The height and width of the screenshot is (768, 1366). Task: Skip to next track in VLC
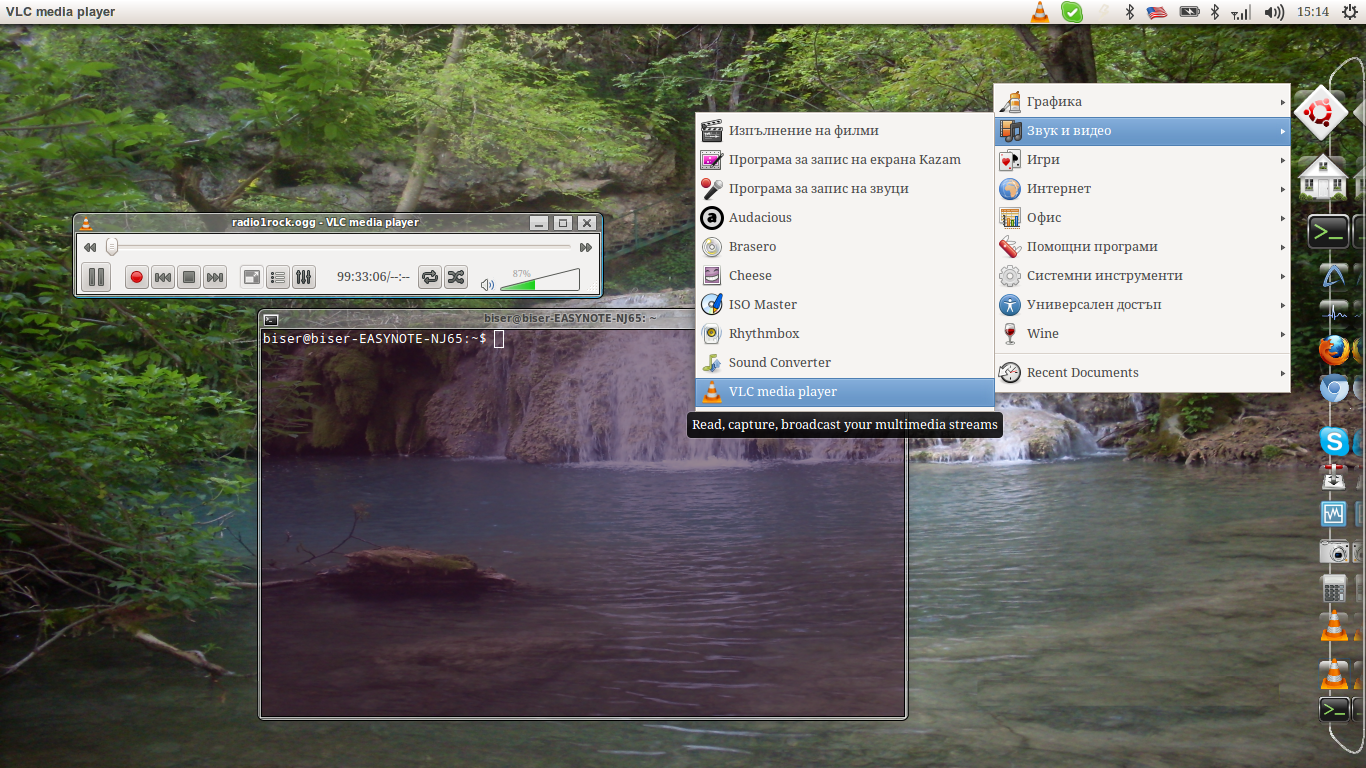coord(214,277)
